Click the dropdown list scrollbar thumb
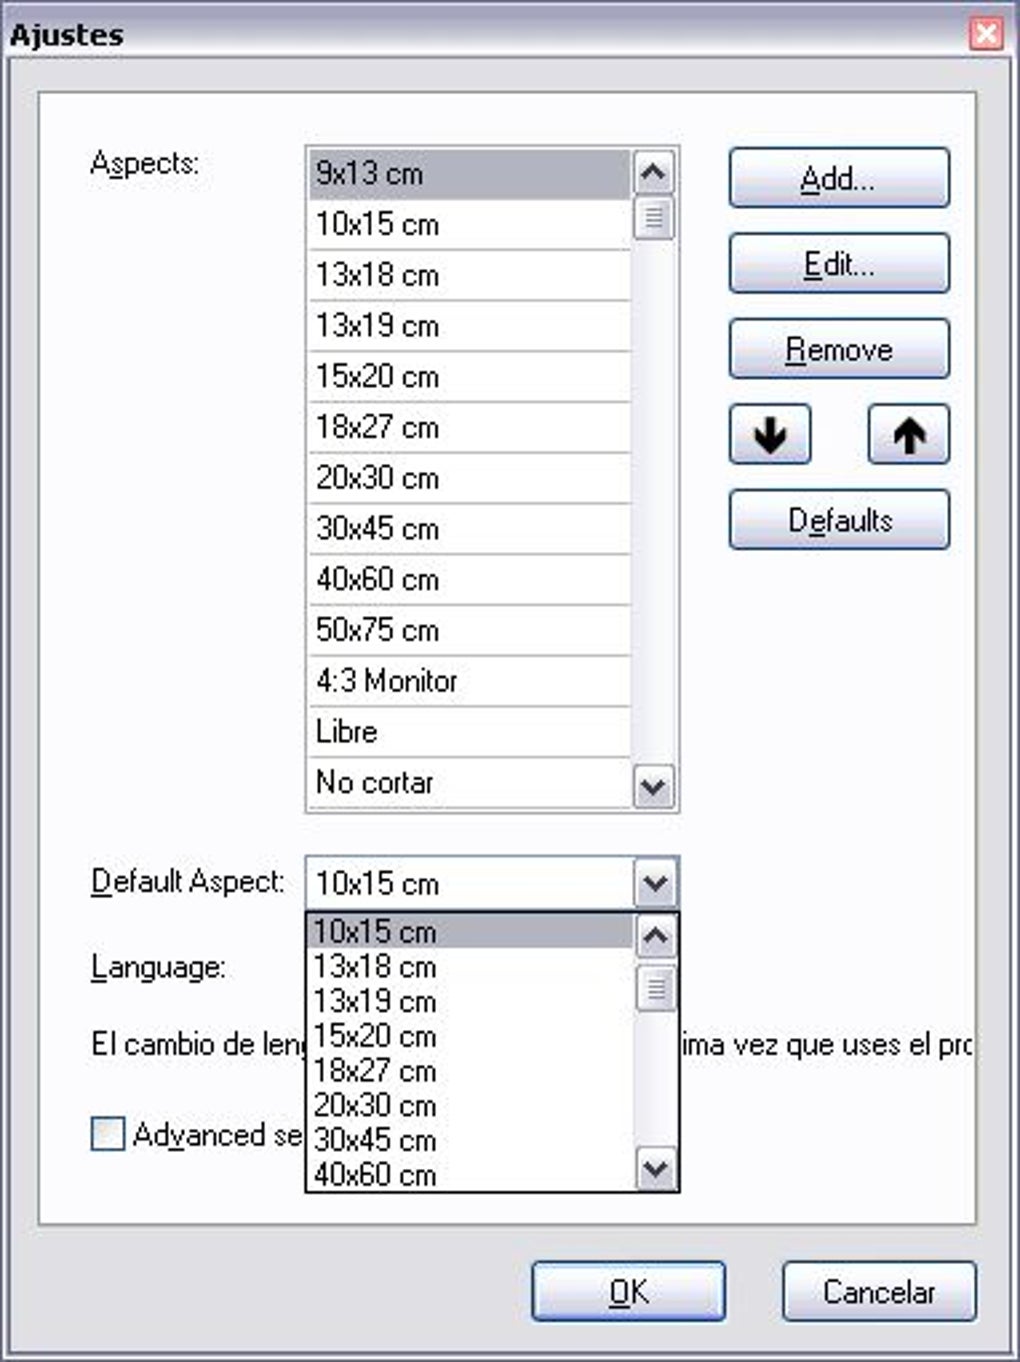 click(x=655, y=989)
